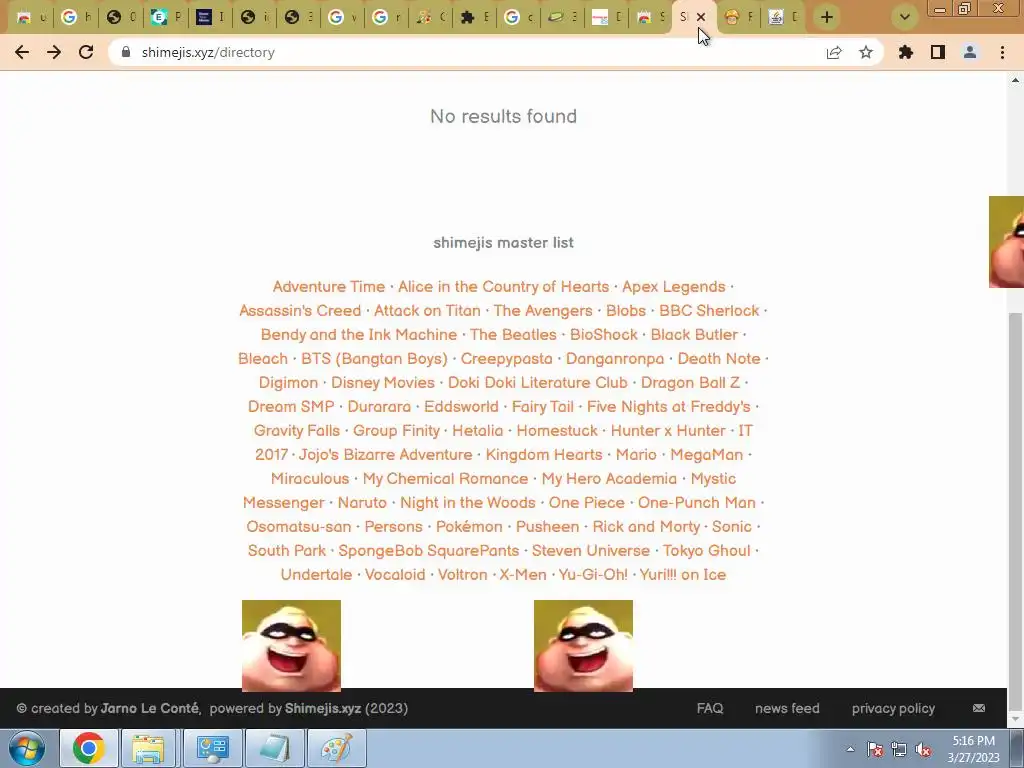Open the Yuri!!! on Ice link
The height and width of the screenshot is (768, 1024).
[682, 575]
